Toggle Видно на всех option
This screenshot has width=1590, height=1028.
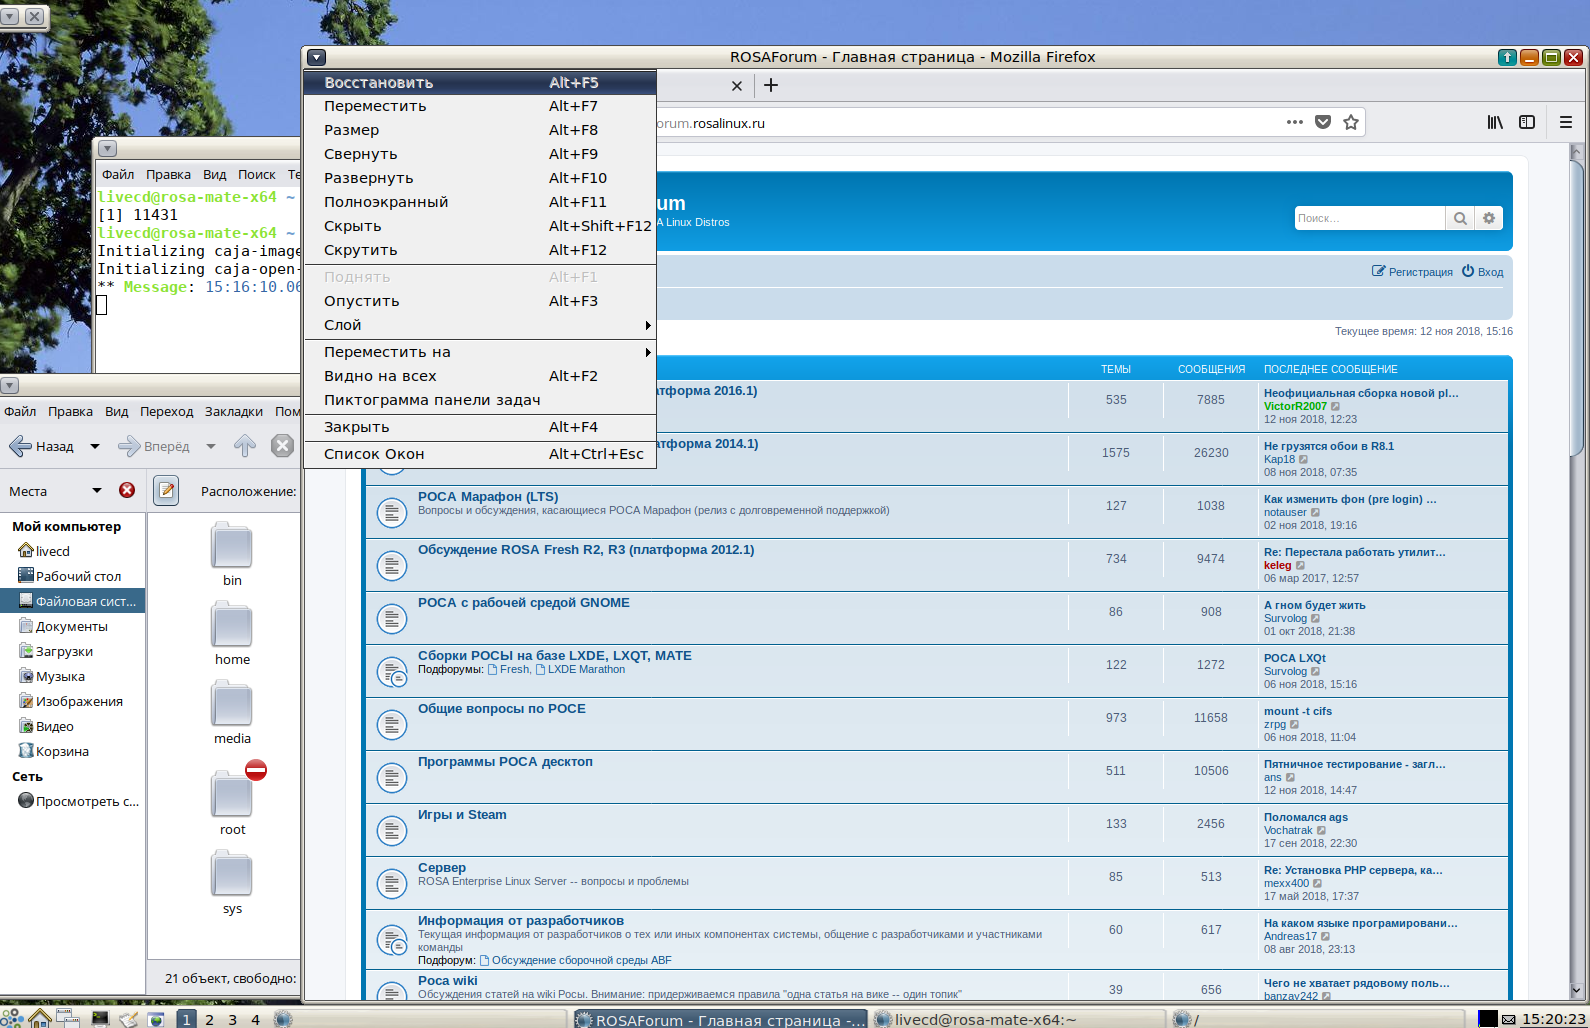click(480, 376)
